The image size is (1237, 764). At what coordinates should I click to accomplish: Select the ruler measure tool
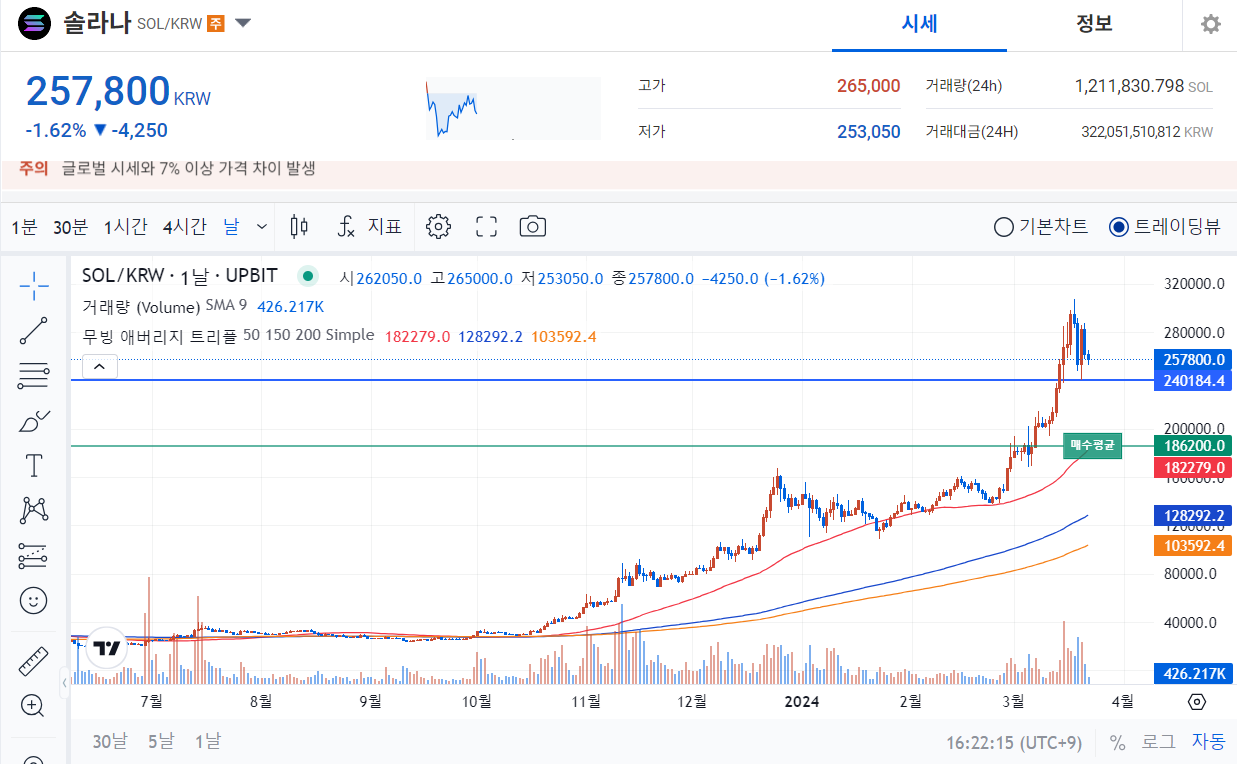coord(34,661)
